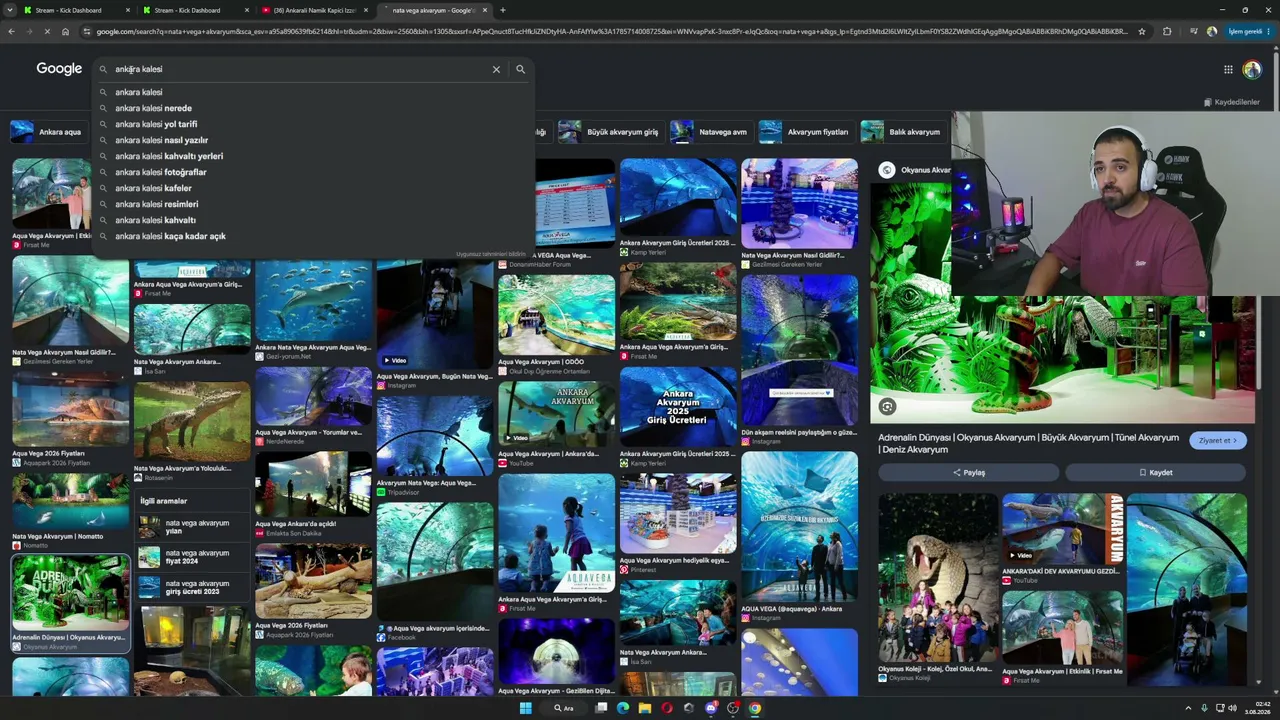Screen dimensions: 1280x720
Task: Open the Aqua Vega Akvaryum | GÖÖO image
Action: (x=556, y=315)
